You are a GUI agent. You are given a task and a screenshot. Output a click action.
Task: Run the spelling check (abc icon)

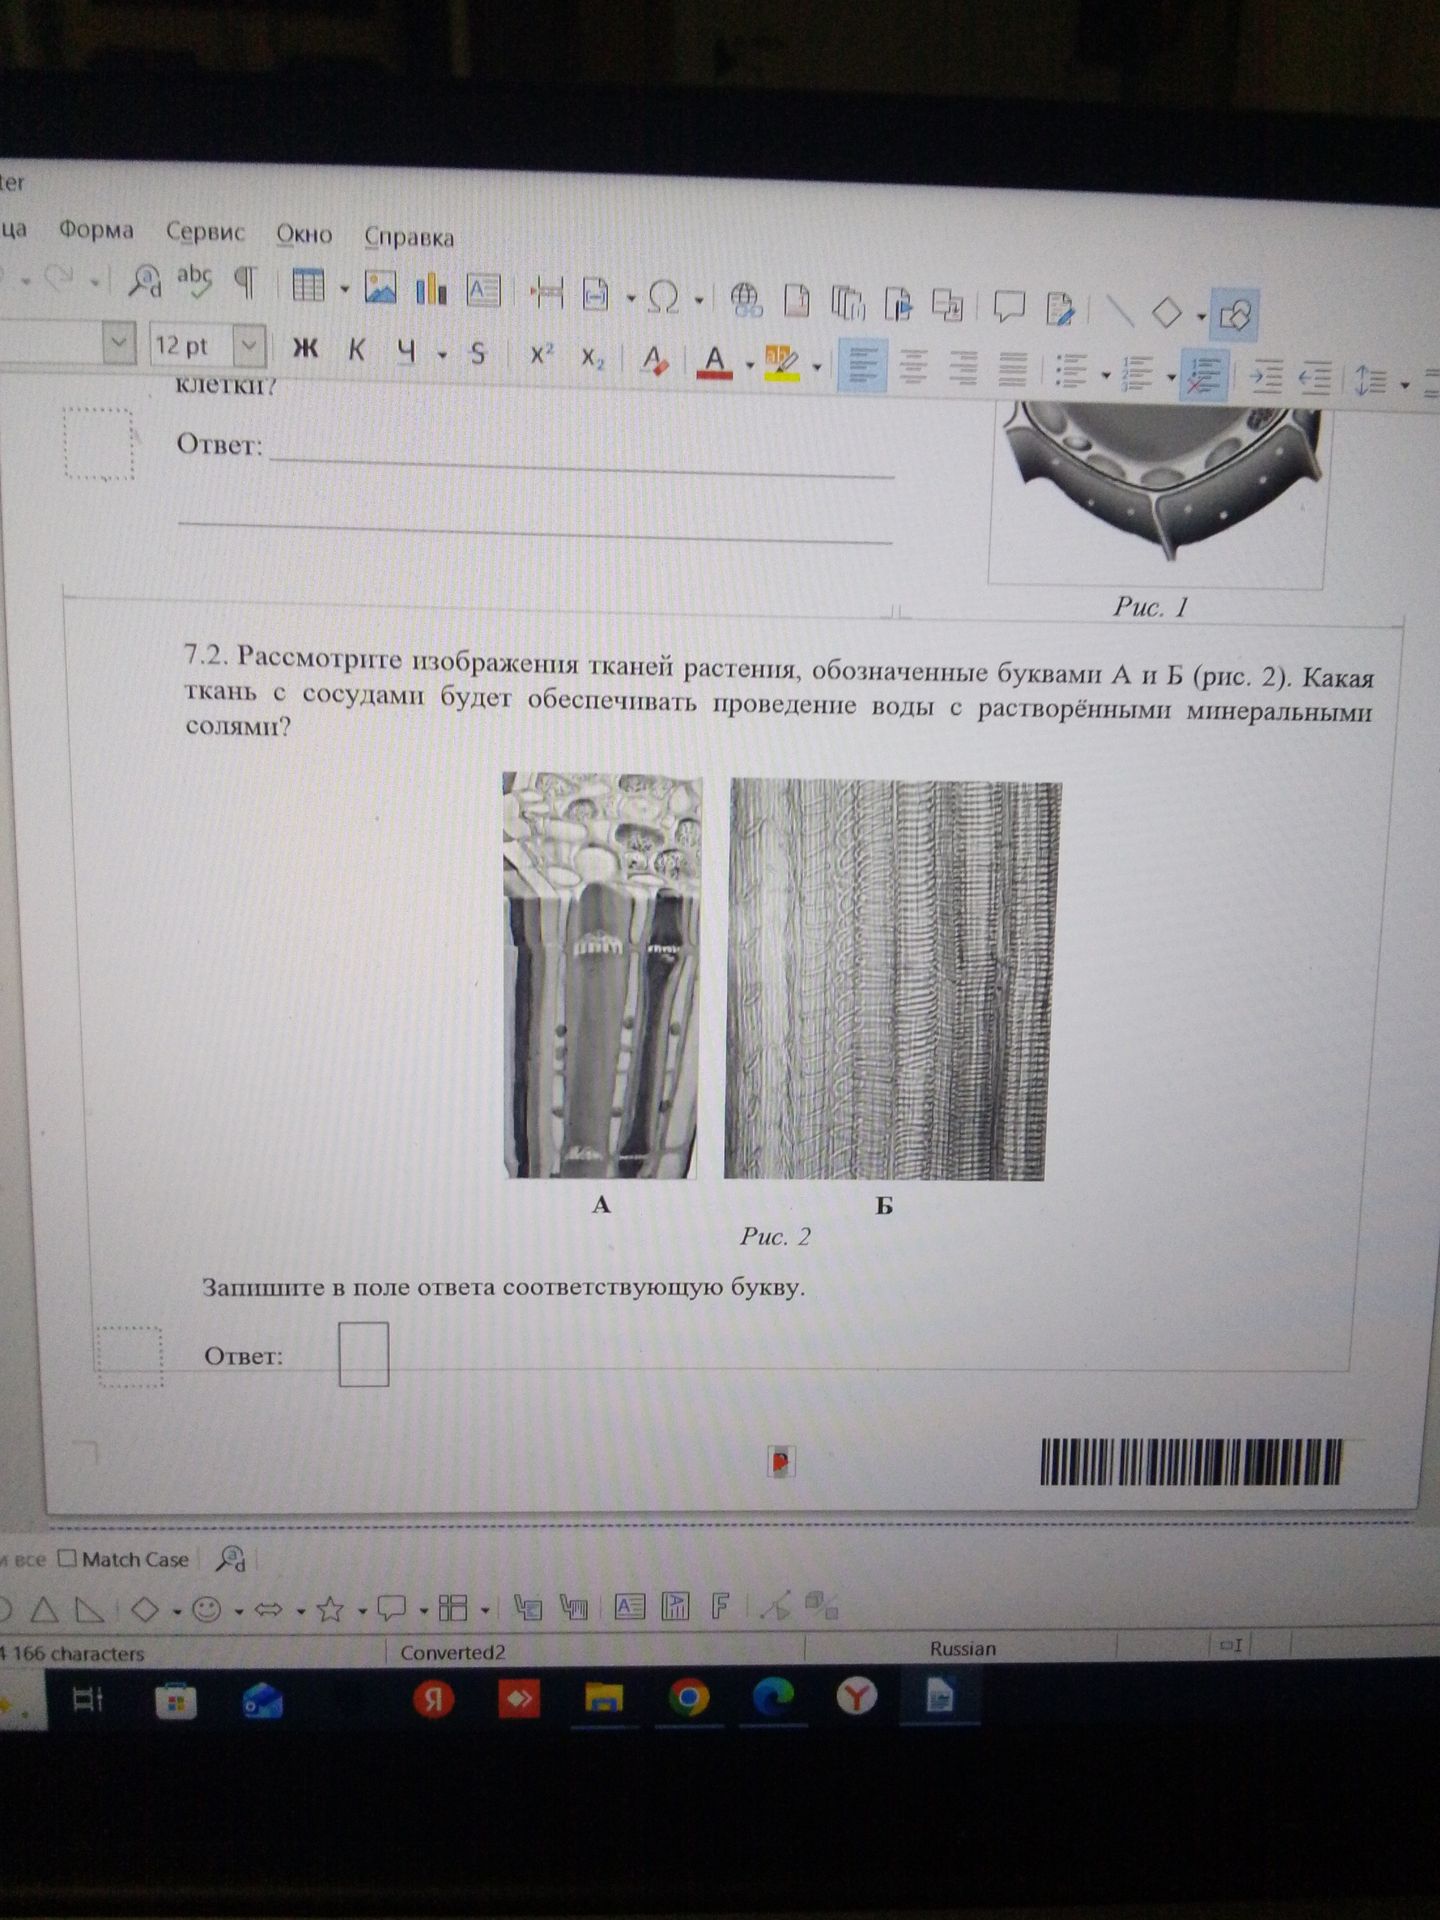coord(194,282)
